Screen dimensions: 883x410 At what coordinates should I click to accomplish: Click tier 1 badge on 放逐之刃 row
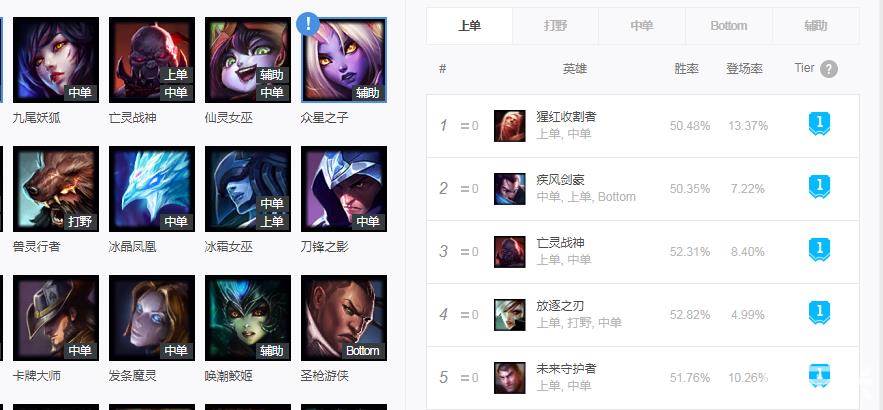coord(819,313)
